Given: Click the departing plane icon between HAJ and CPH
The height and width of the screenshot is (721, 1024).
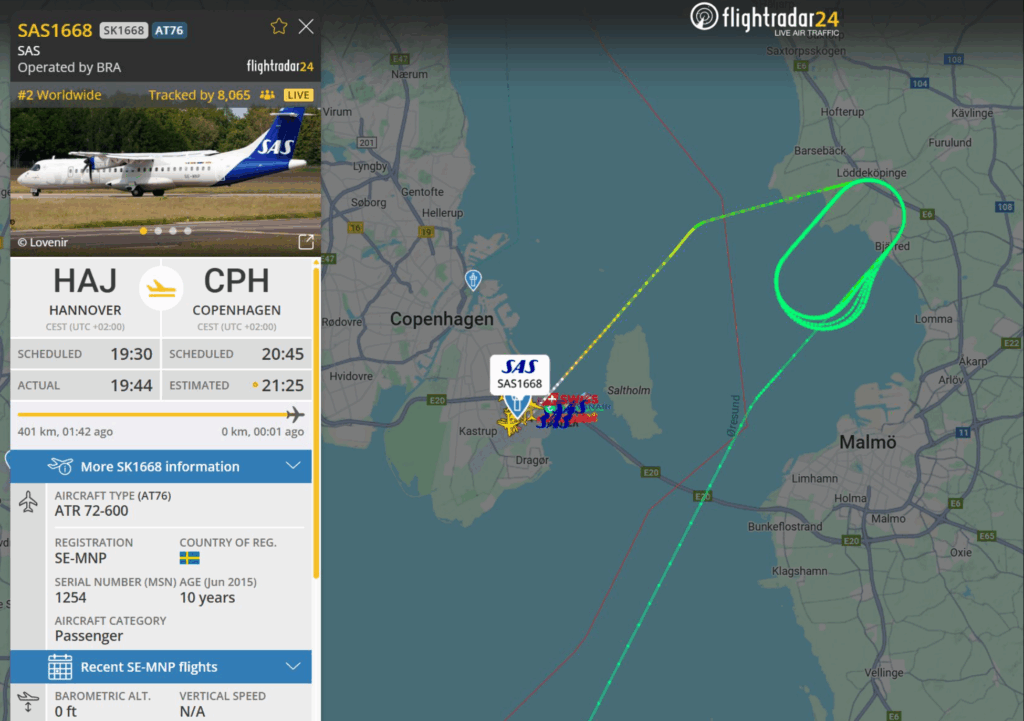Looking at the screenshot, I should 161,288.
